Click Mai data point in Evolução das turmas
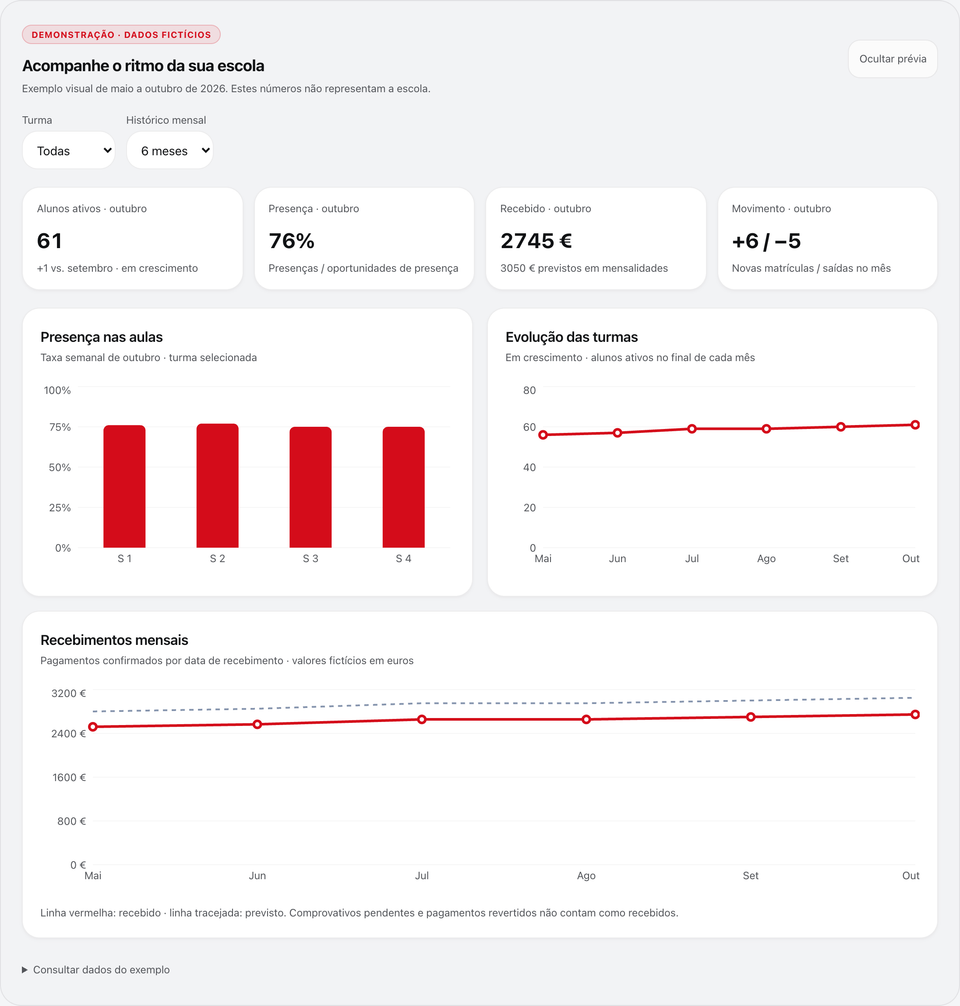 tap(543, 435)
